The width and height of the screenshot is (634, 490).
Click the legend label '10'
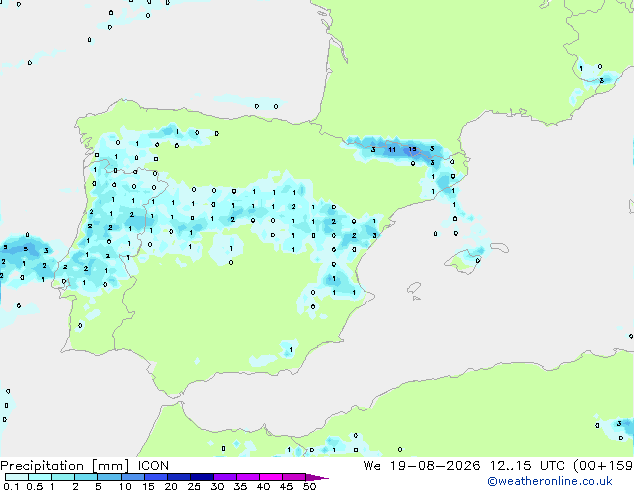coord(125,486)
